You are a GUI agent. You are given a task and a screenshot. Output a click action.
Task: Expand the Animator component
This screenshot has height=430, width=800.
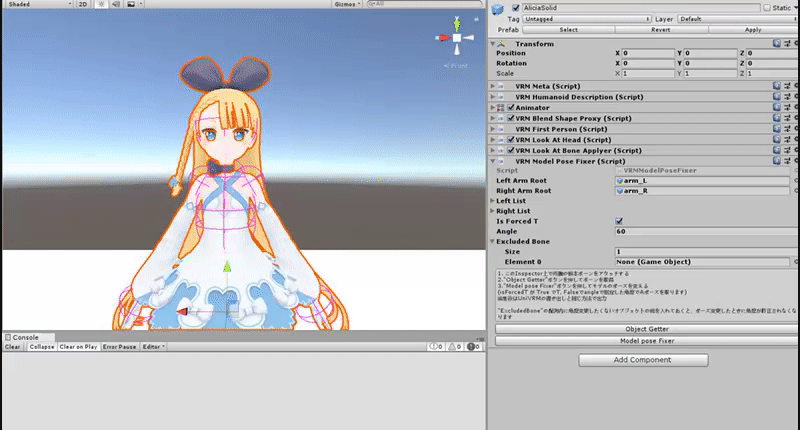492,108
